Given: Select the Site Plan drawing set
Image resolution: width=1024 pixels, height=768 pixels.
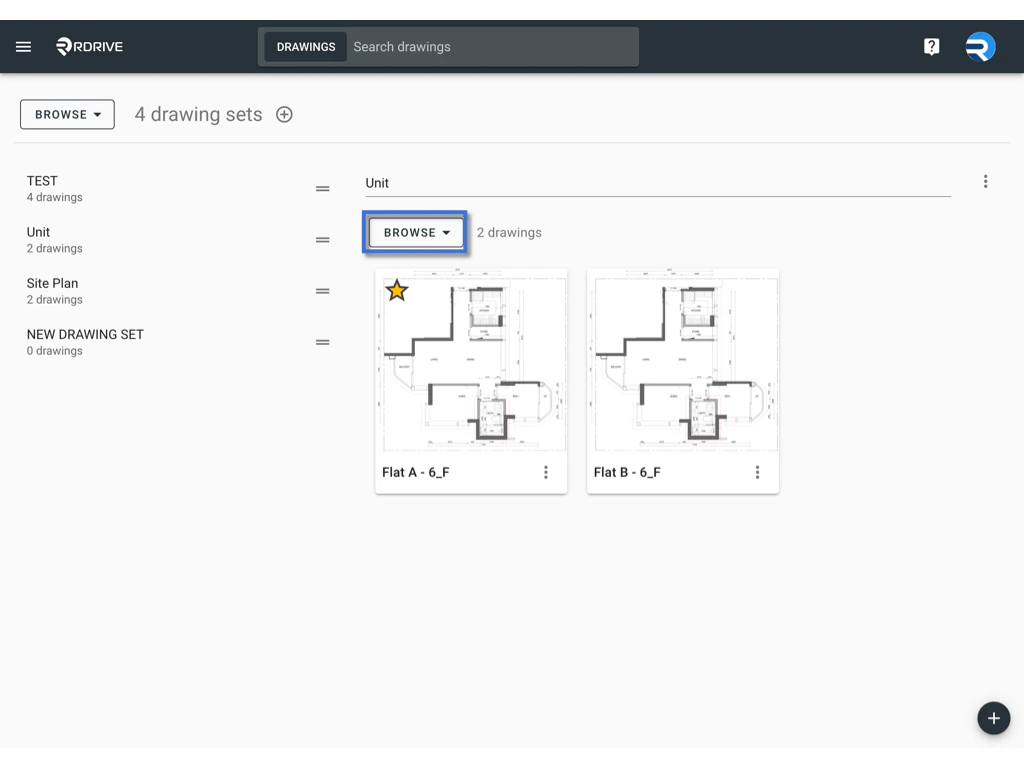Looking at the screenshot, I should pos(176,291).
